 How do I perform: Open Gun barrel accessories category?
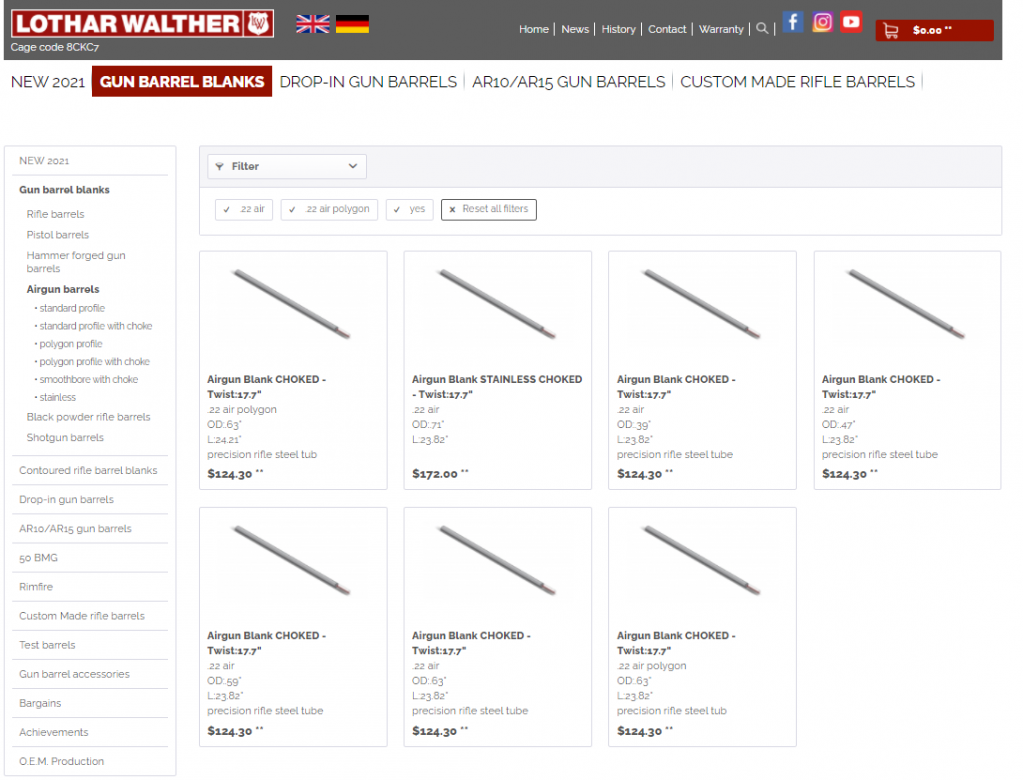click(x=74, y=674)
